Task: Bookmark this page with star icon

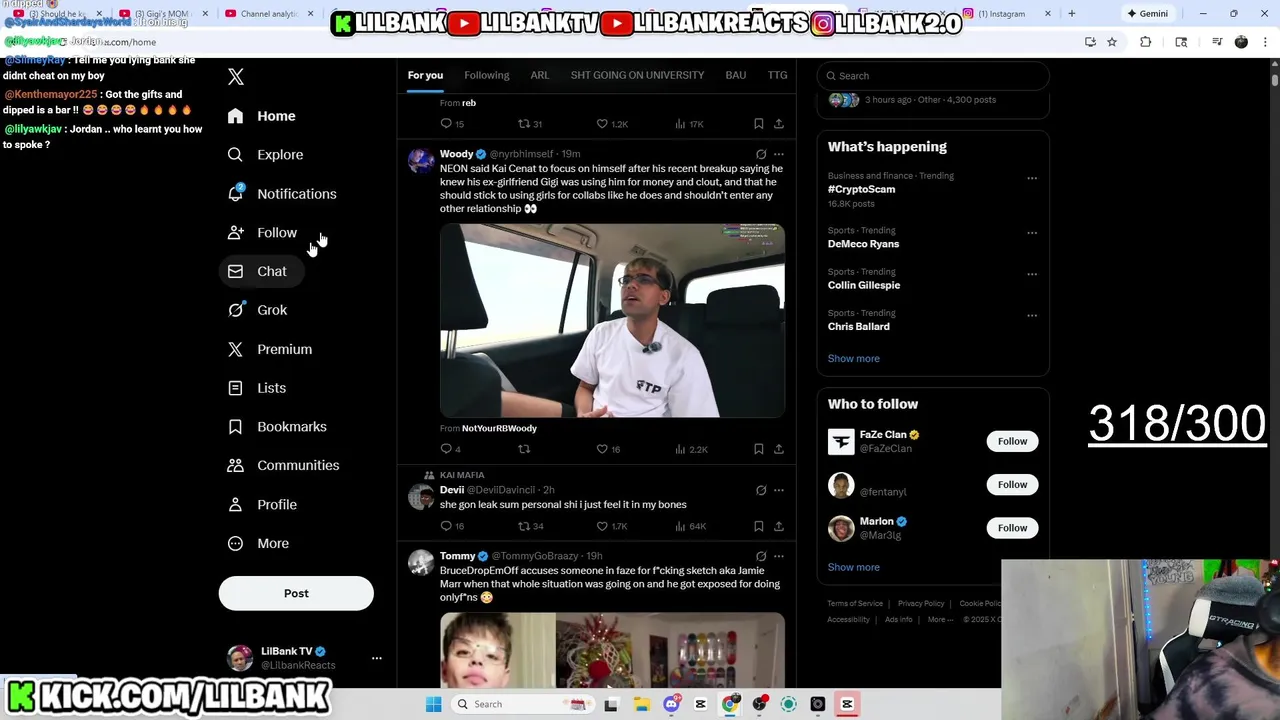Action: point(1112,42)
